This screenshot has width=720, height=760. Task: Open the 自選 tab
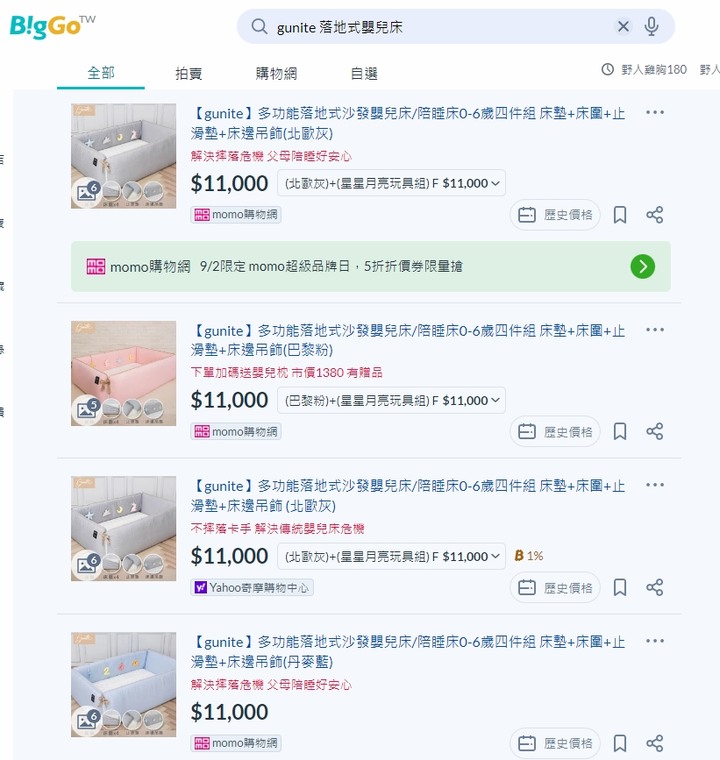pos(364,74)
